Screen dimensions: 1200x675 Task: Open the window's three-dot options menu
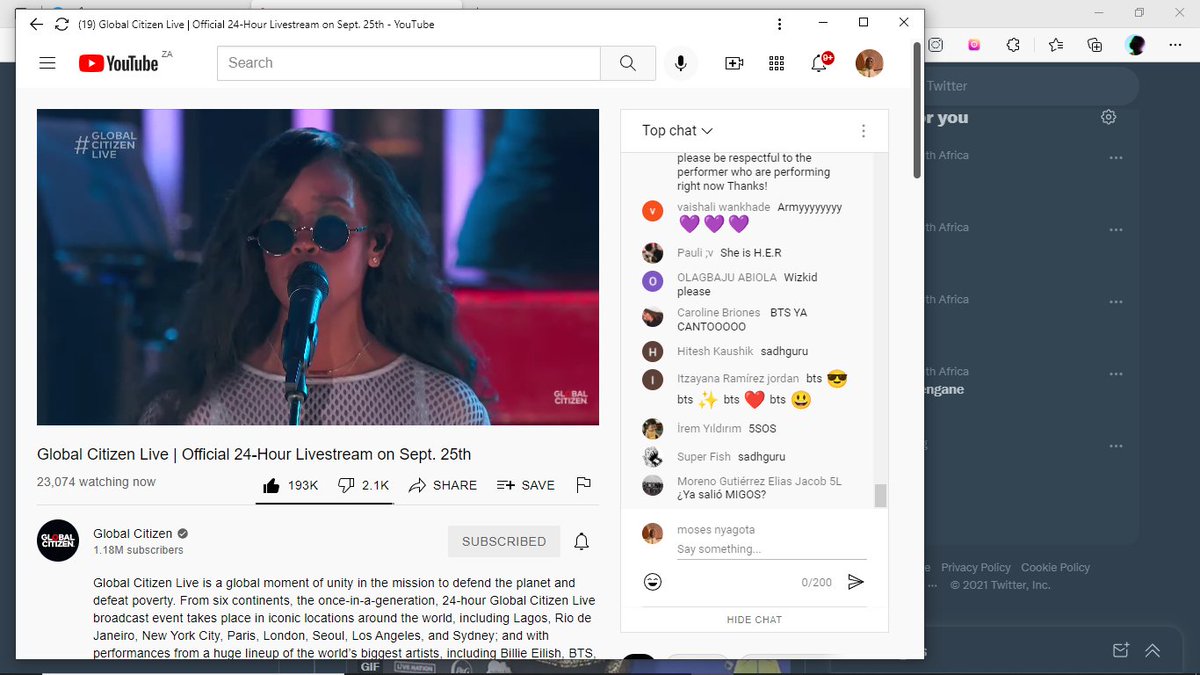coord(780,24)
